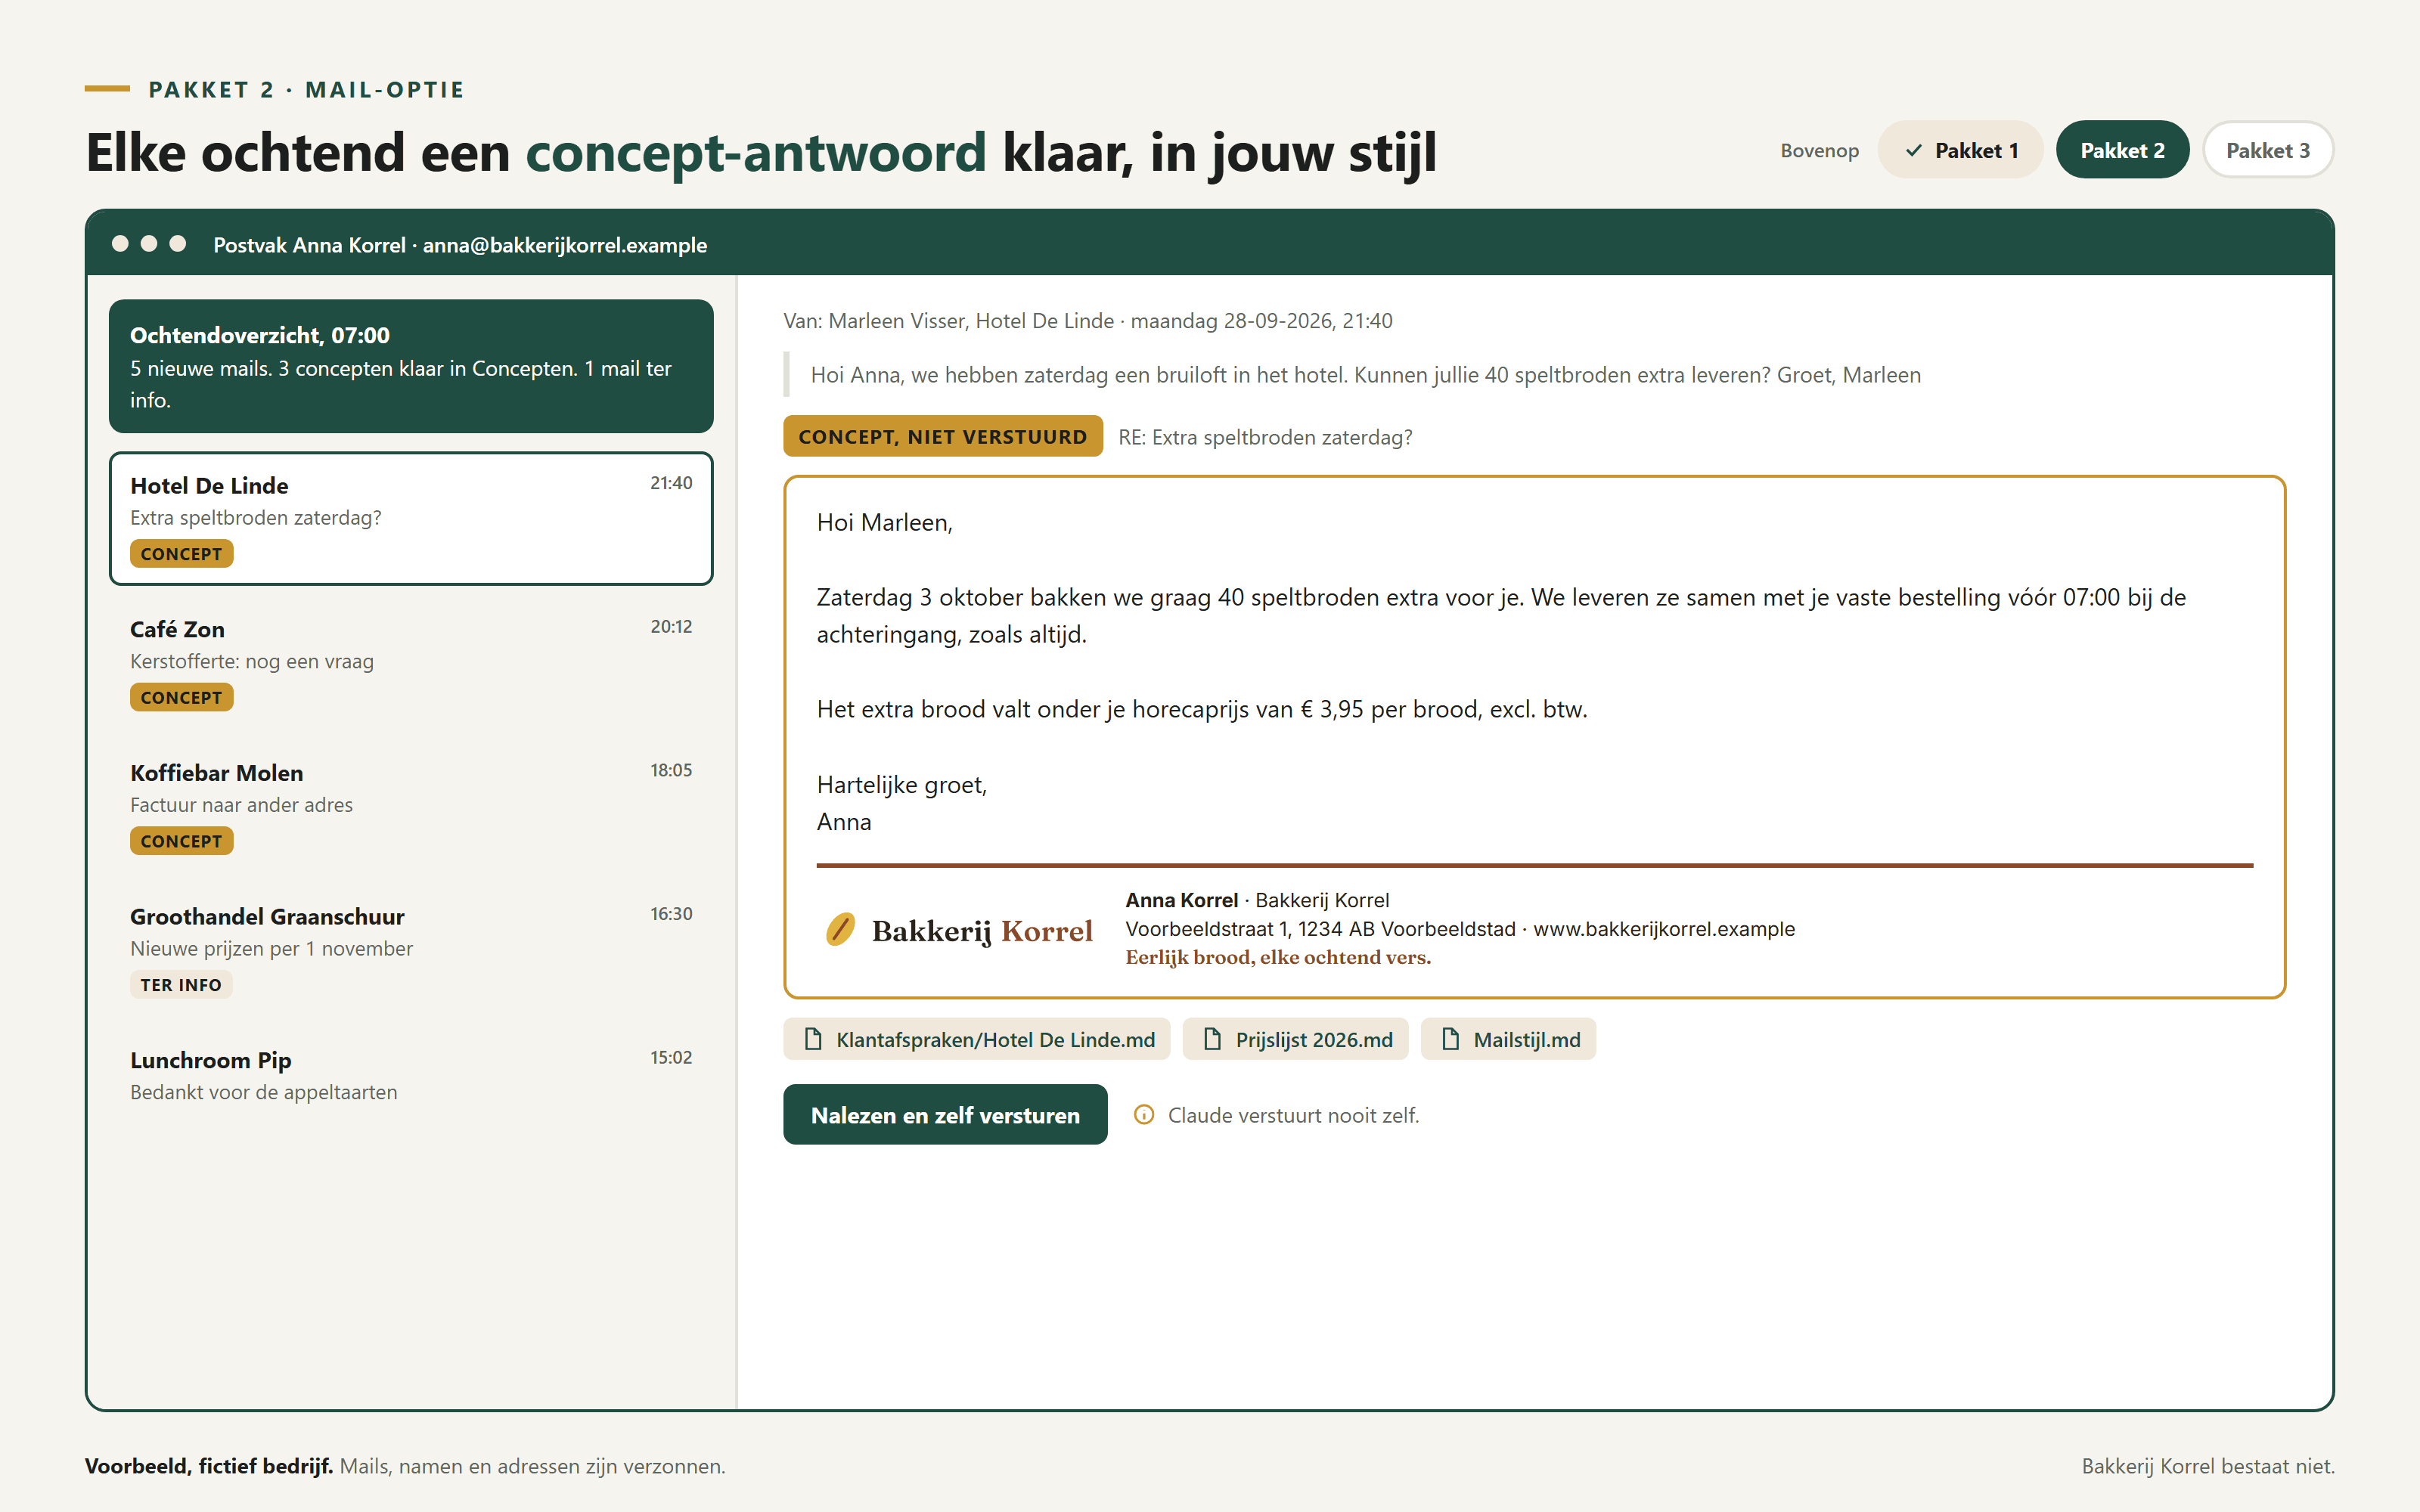Click the quoted message from Marleen
Image resolution: width=2420 pixels, height=1512 pixels.
pyautogui.click(x=1365, y=375)
